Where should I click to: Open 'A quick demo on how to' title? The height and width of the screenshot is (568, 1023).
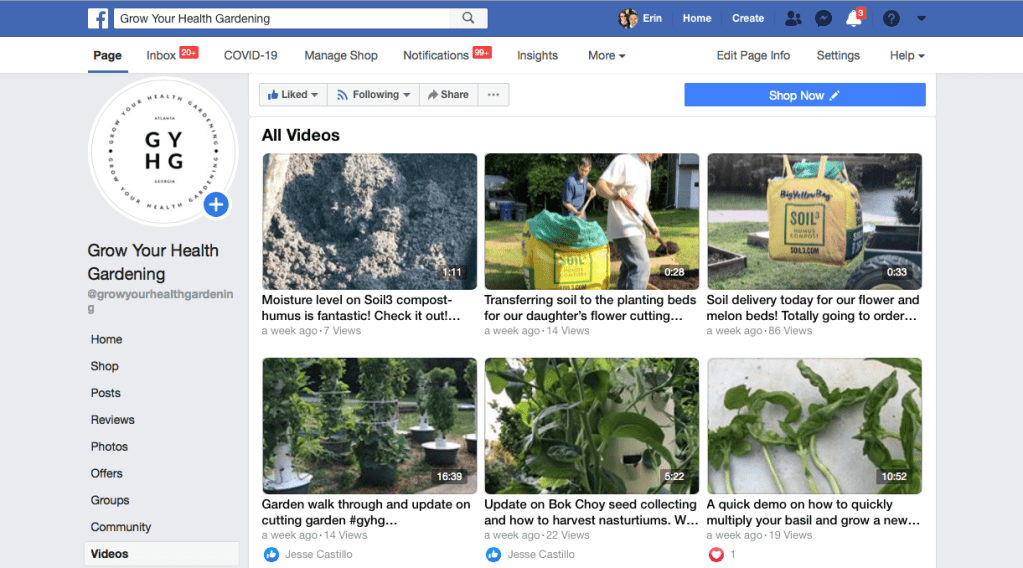click(813, 512)
